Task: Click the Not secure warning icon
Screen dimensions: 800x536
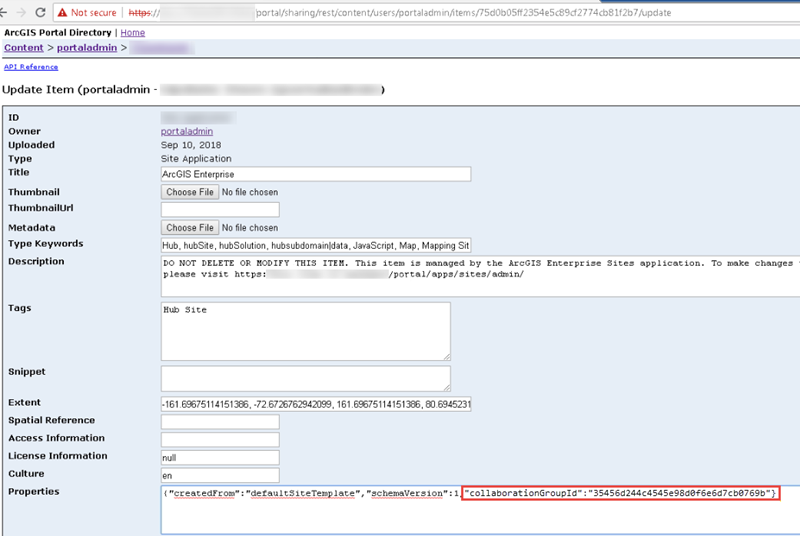Action: click(x=62, y=12)
